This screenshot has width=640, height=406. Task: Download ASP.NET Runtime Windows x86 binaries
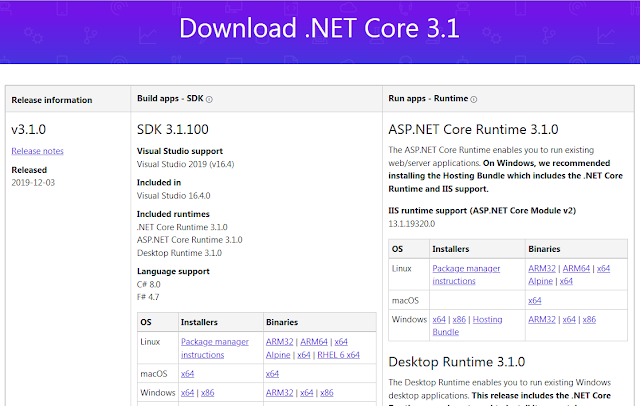(589, 319)
